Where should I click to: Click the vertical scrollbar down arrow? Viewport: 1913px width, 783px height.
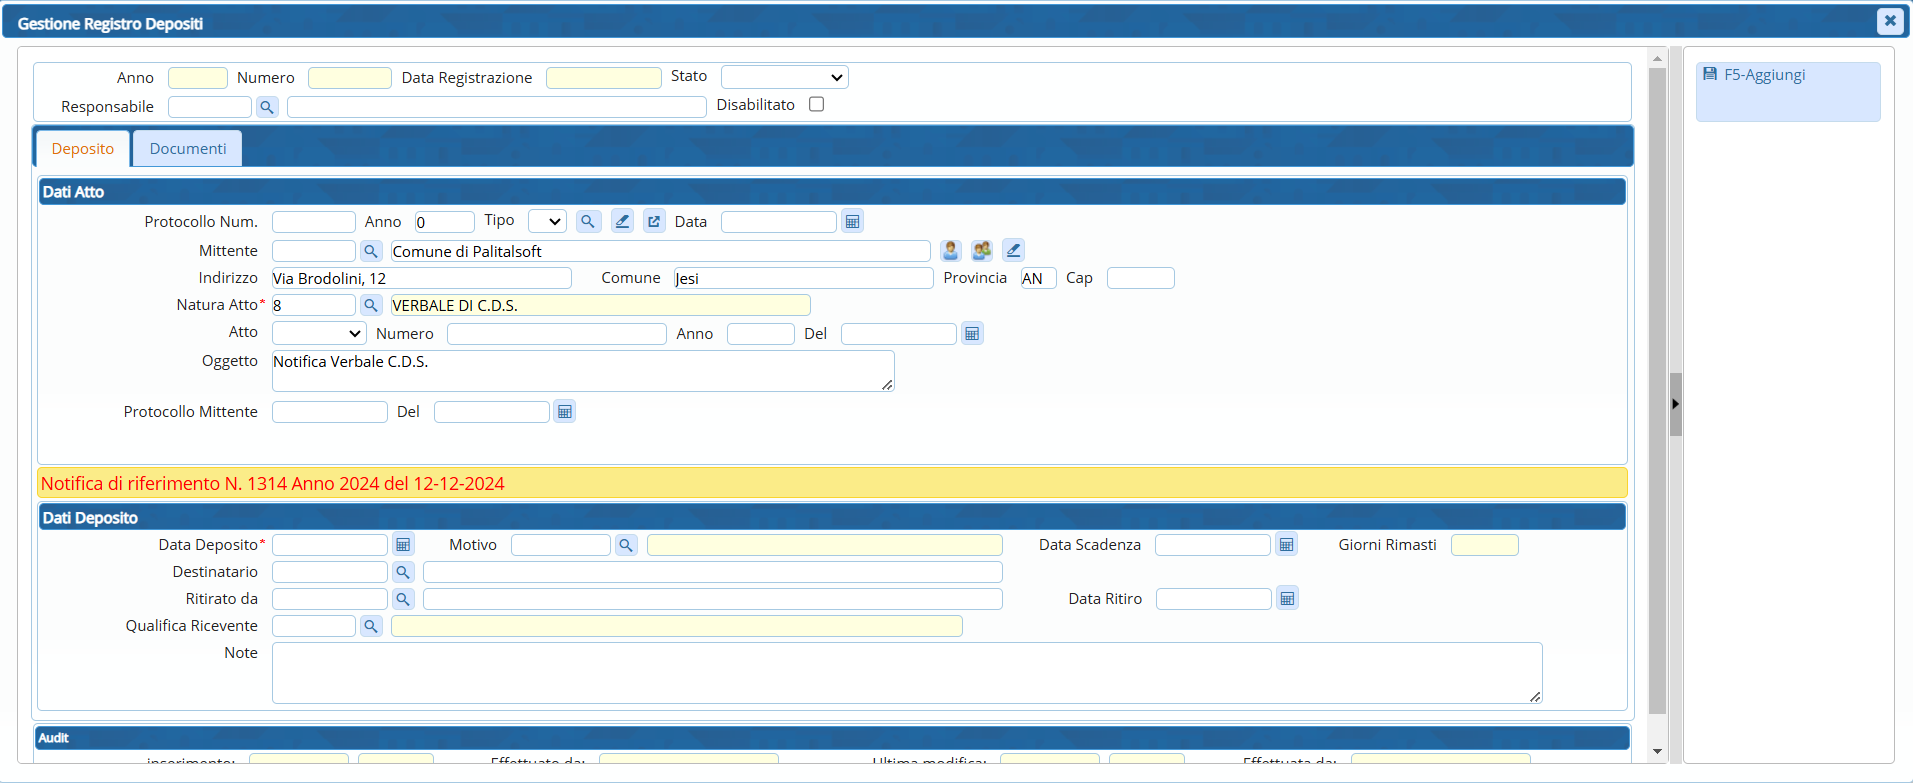click(x=1657, y=752)
